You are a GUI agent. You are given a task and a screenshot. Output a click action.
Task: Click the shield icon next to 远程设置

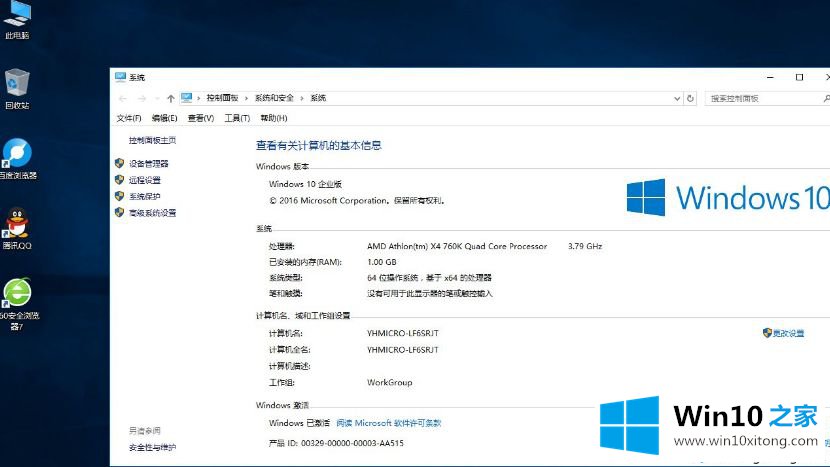(120, 179)
